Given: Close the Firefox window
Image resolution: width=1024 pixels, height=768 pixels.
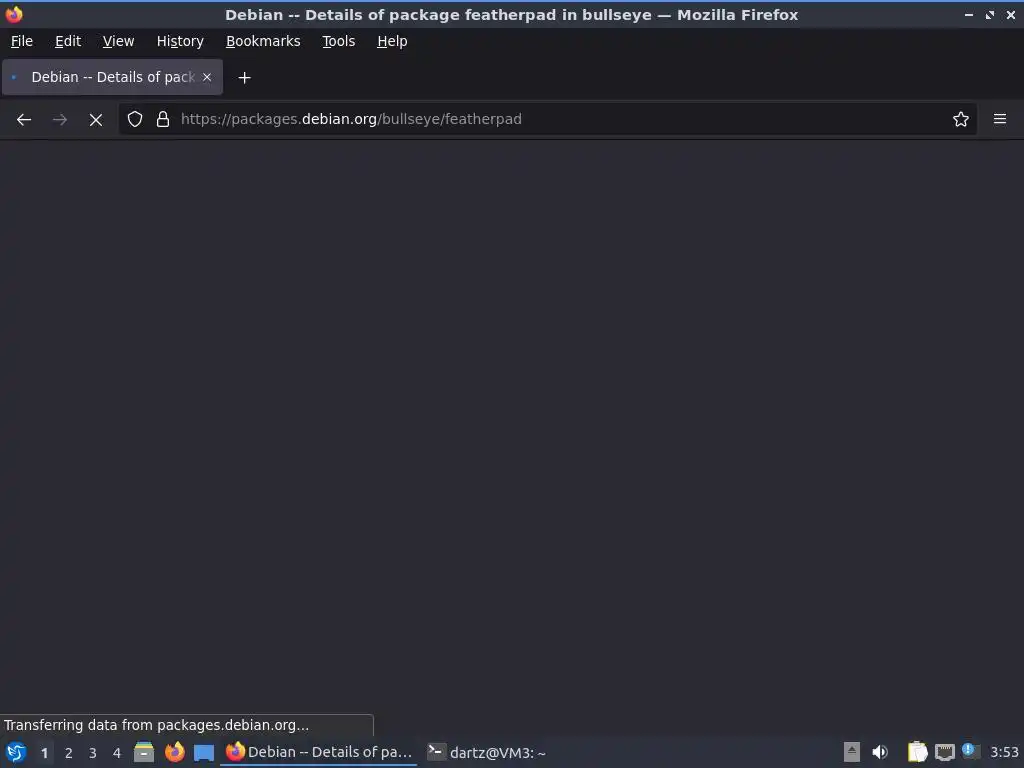Looking at the screenshot, I should coord(1010,14).
